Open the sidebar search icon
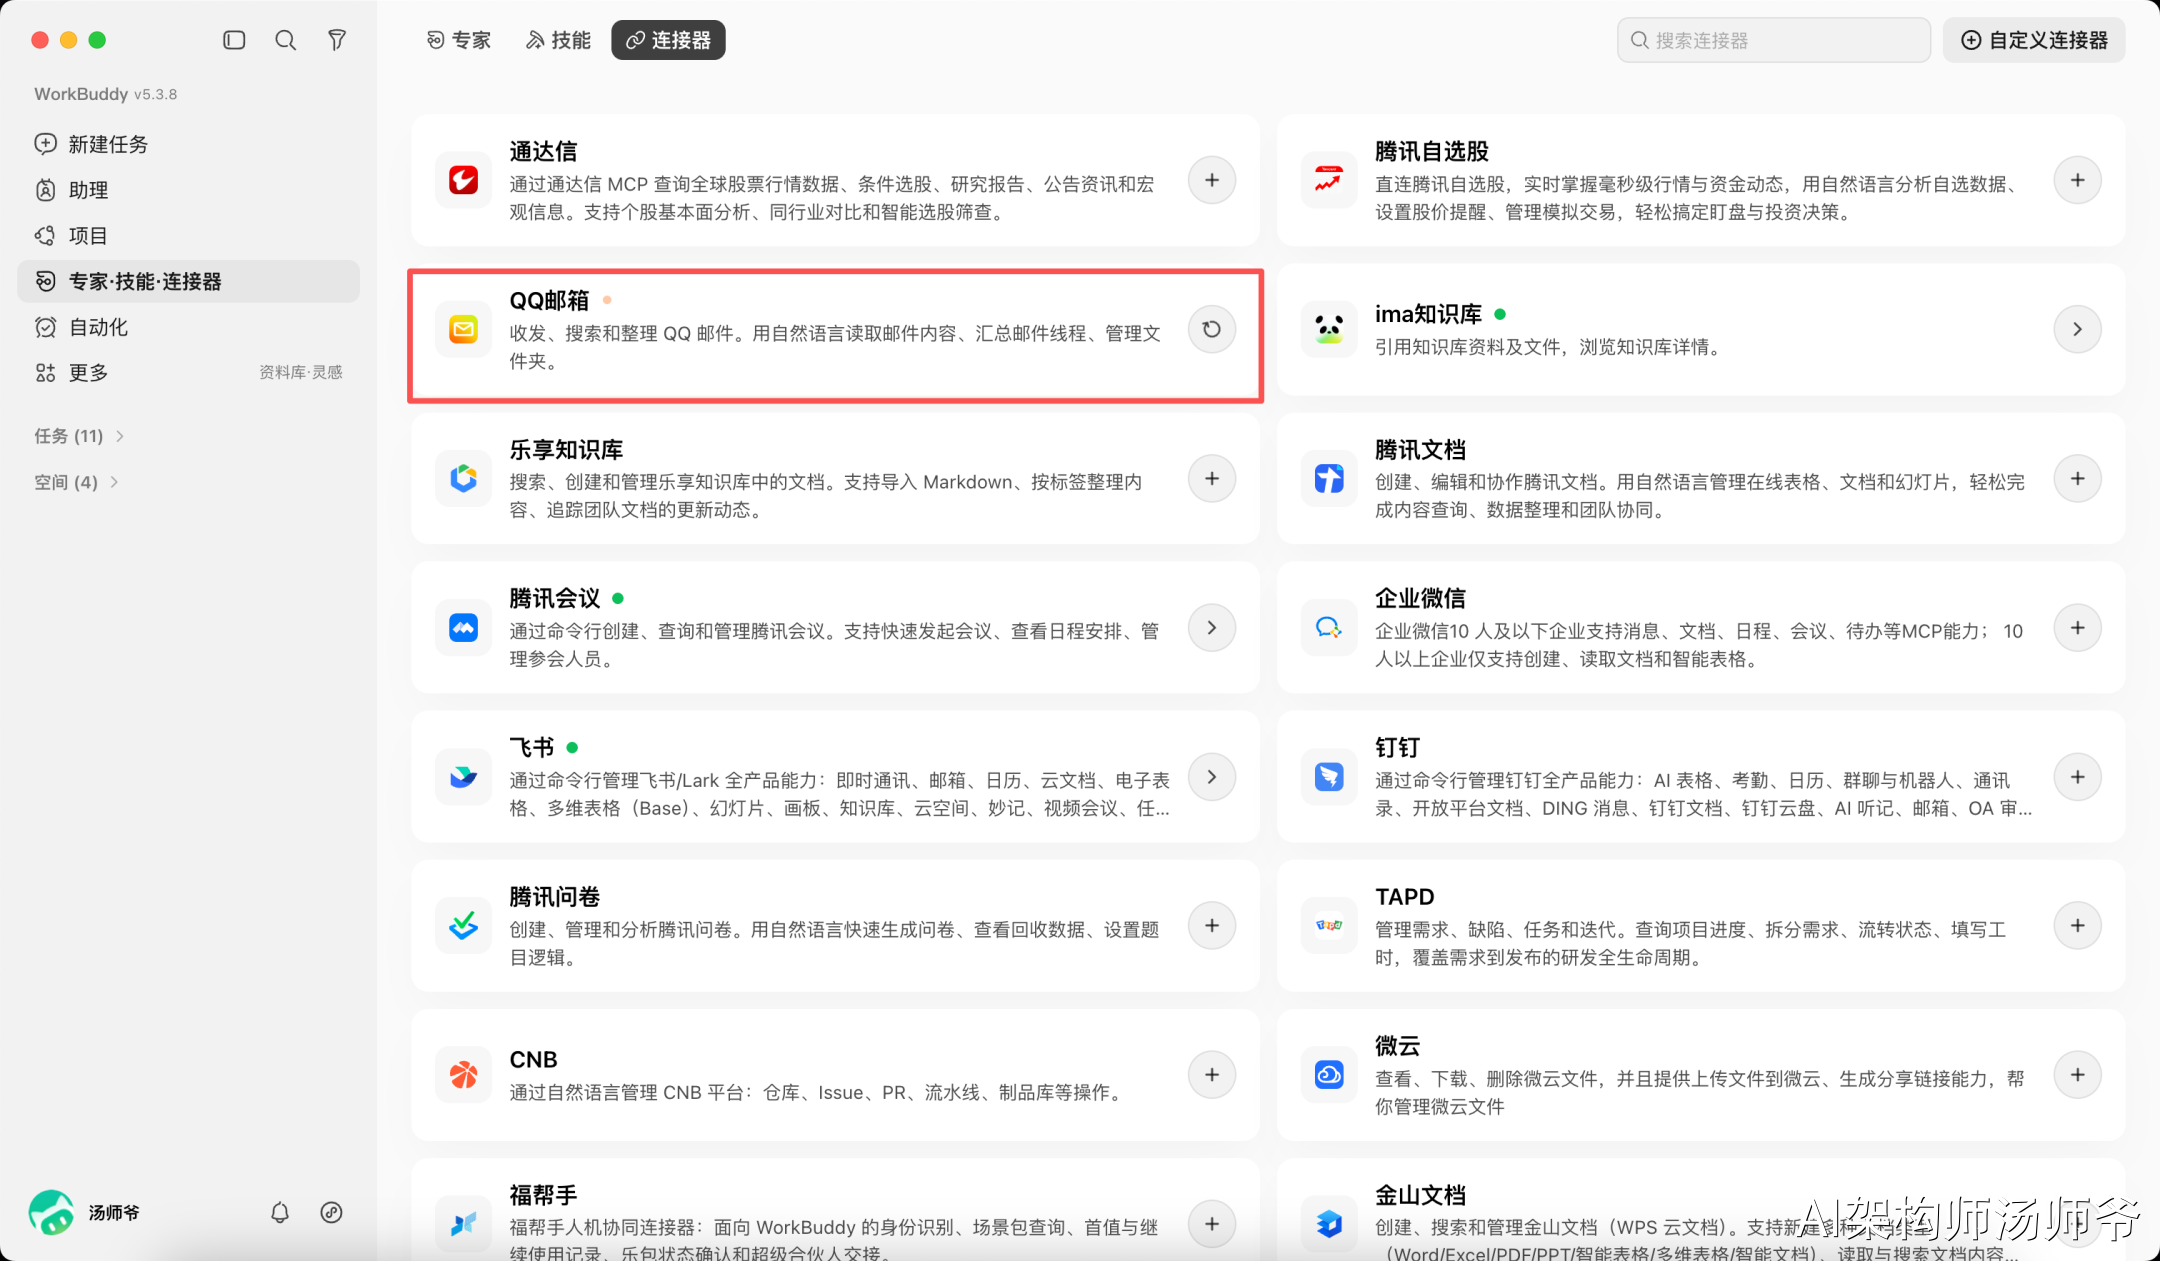The width and height of the screenshot is (2160, 1261). click(286, 40)
